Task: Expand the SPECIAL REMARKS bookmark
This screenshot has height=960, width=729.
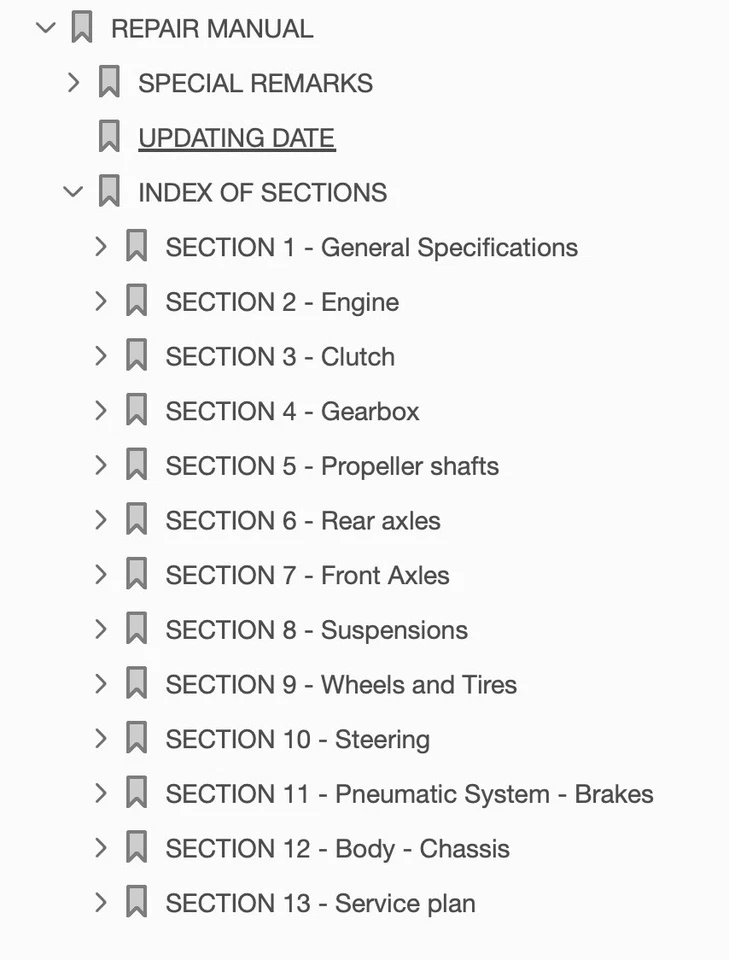Action: click(73, 83)
